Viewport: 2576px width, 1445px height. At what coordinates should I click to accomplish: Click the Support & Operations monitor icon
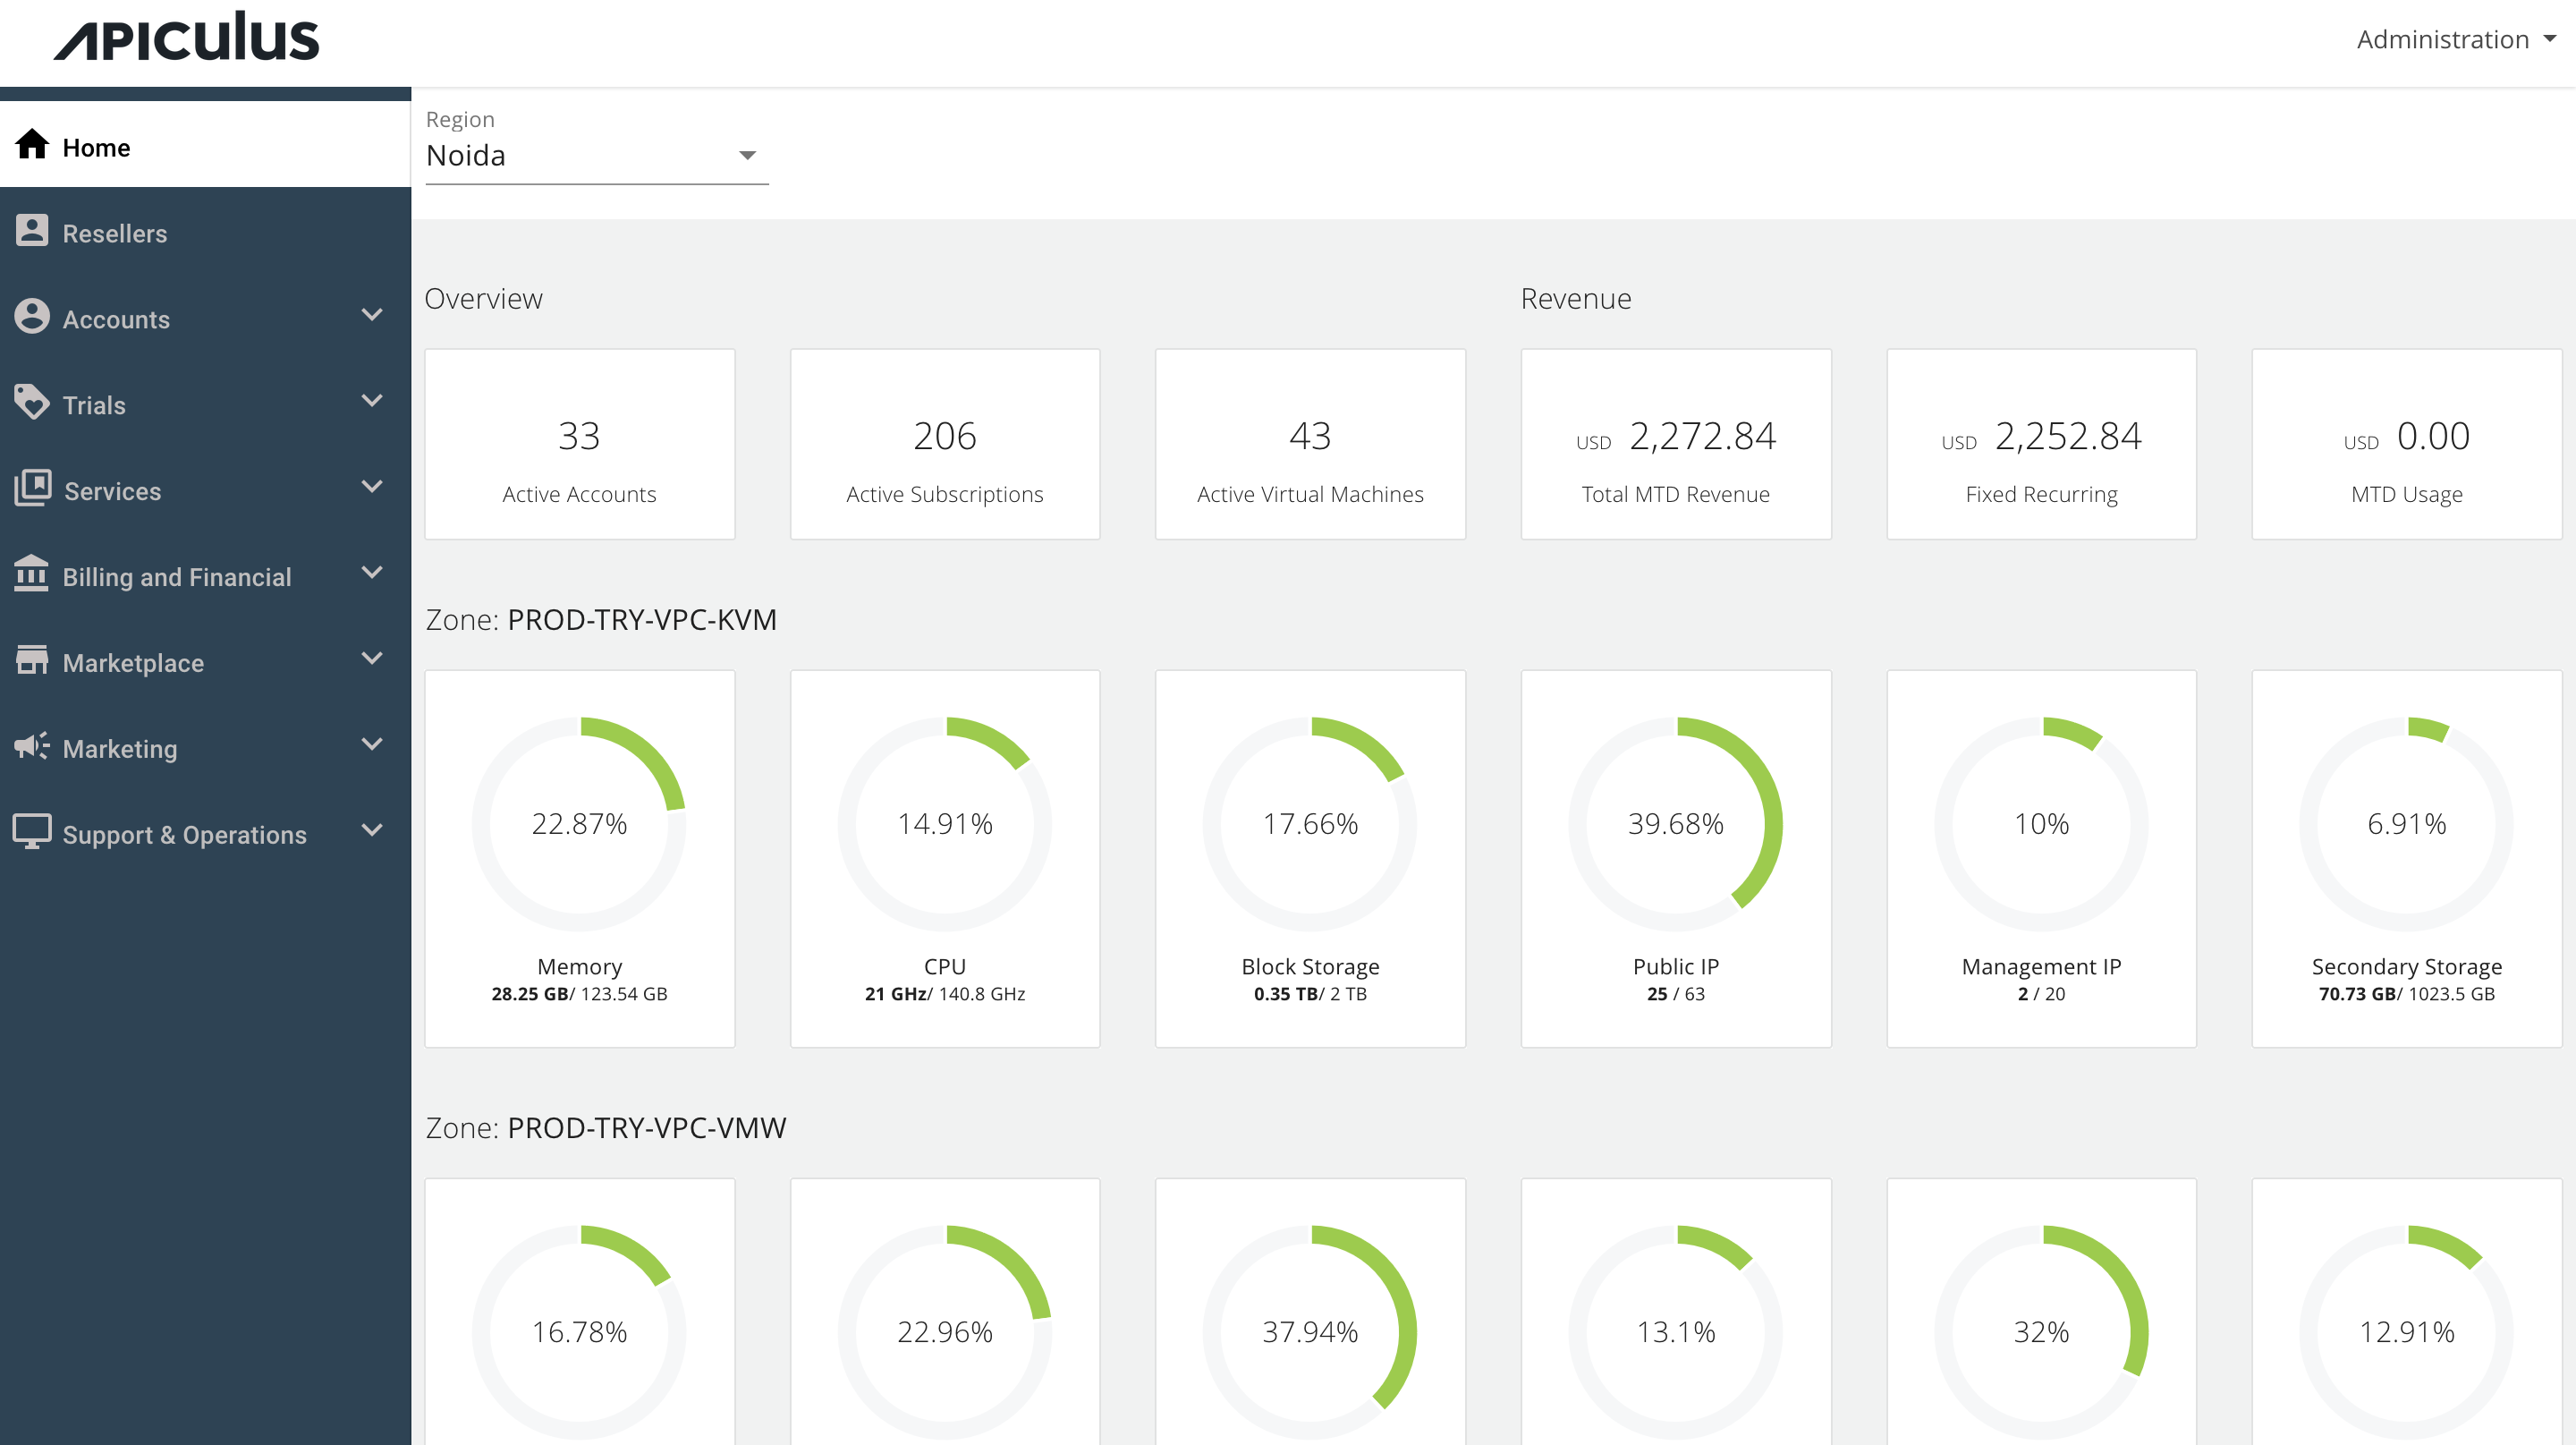32,833
